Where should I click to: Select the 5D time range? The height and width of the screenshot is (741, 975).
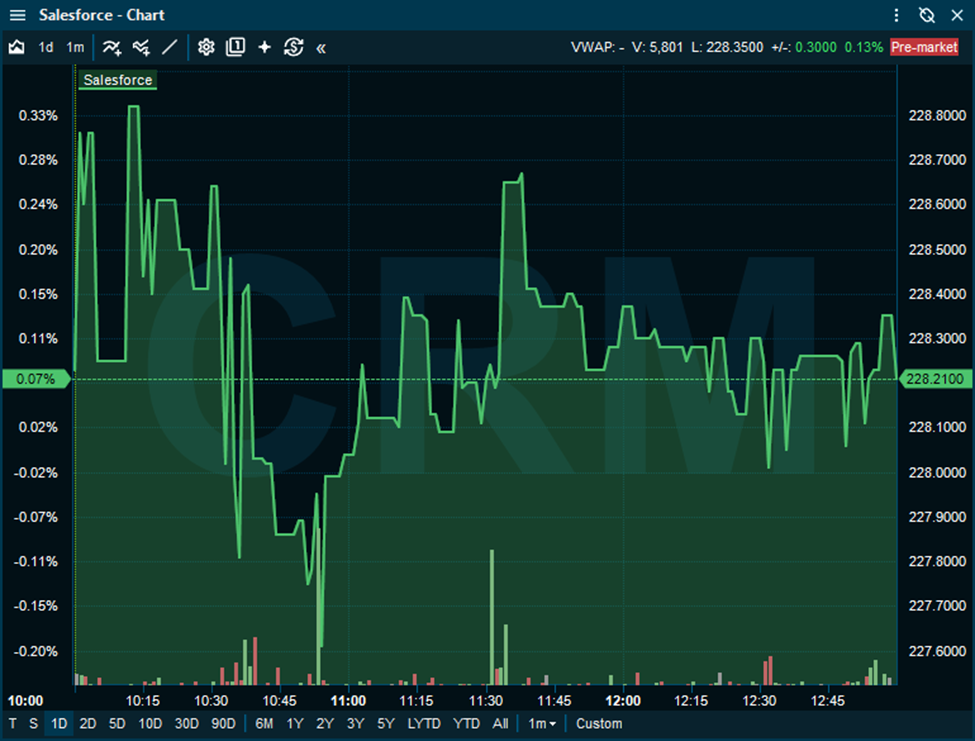(x=117, y=723)
